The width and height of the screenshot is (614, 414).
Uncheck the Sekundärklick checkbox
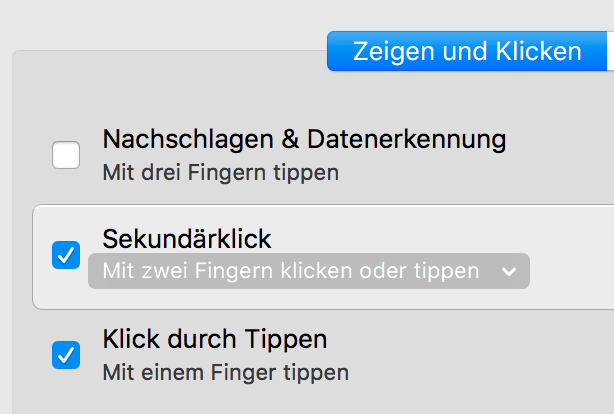(66, 256)
